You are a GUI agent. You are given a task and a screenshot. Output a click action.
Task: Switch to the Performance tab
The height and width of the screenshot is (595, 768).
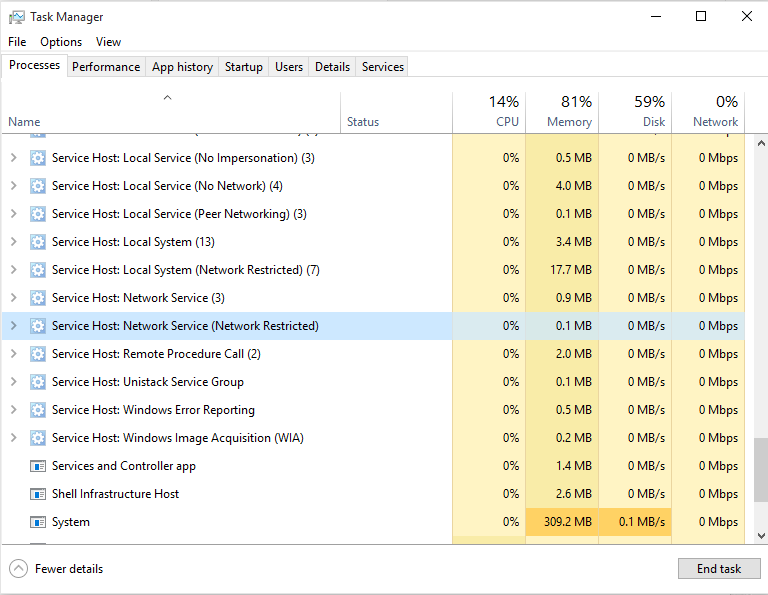click(106, 67)
